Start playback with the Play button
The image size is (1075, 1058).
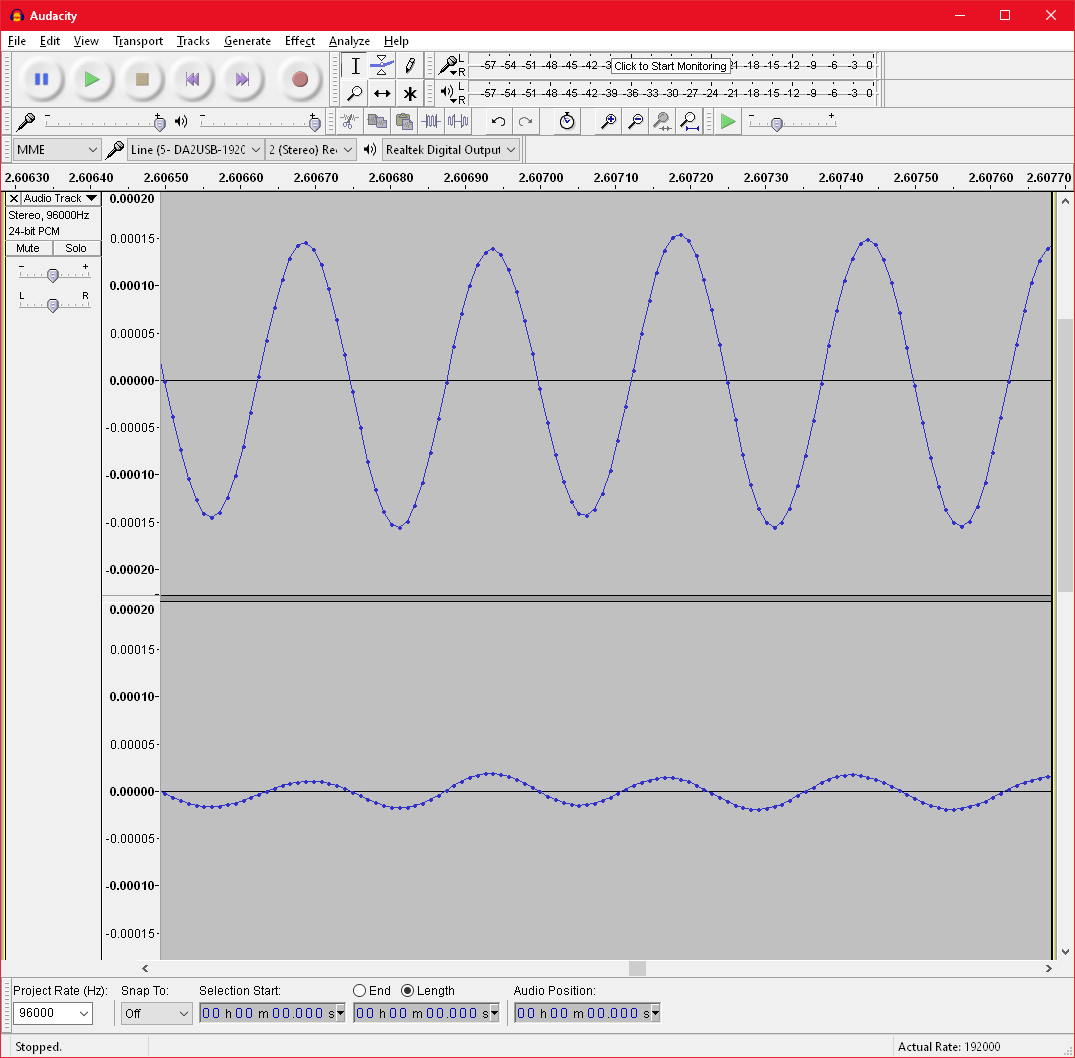tap(91, 80)
